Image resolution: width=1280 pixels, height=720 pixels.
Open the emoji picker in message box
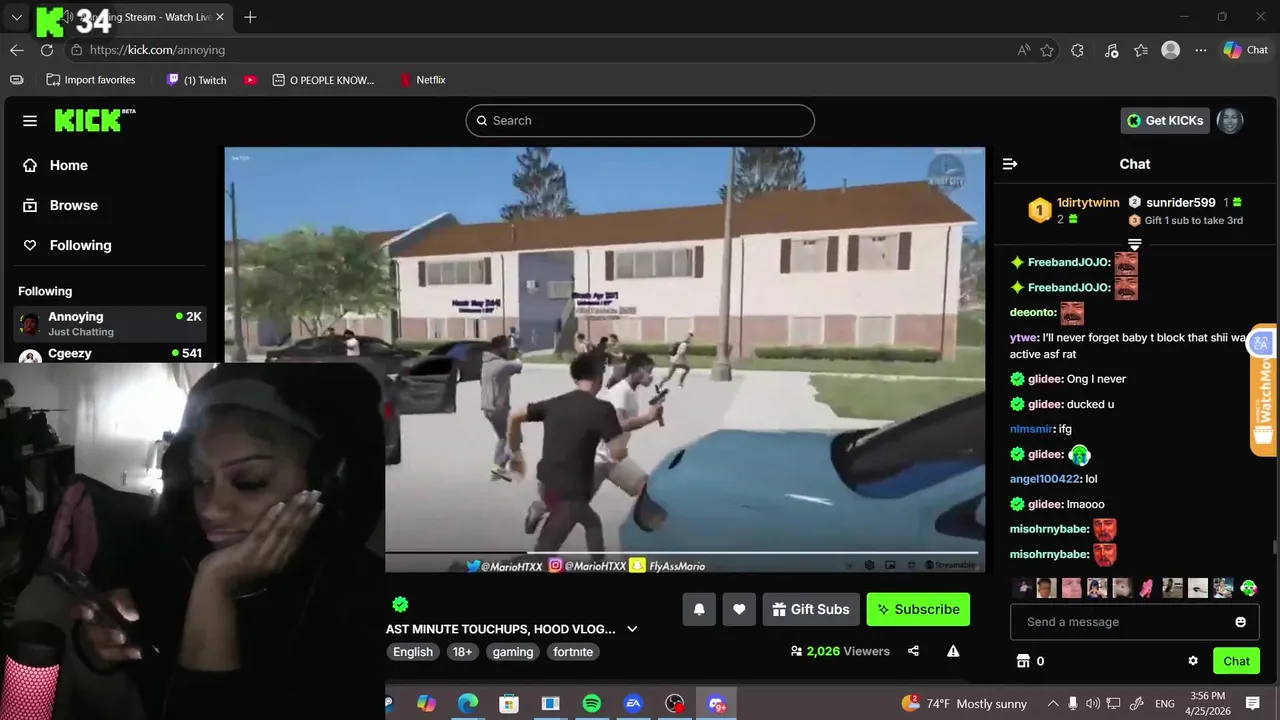point(1241,622)
